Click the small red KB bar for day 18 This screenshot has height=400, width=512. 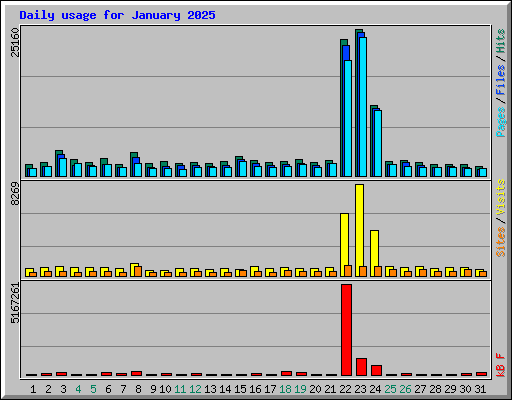pyautogui.click(x=286, y=373)
